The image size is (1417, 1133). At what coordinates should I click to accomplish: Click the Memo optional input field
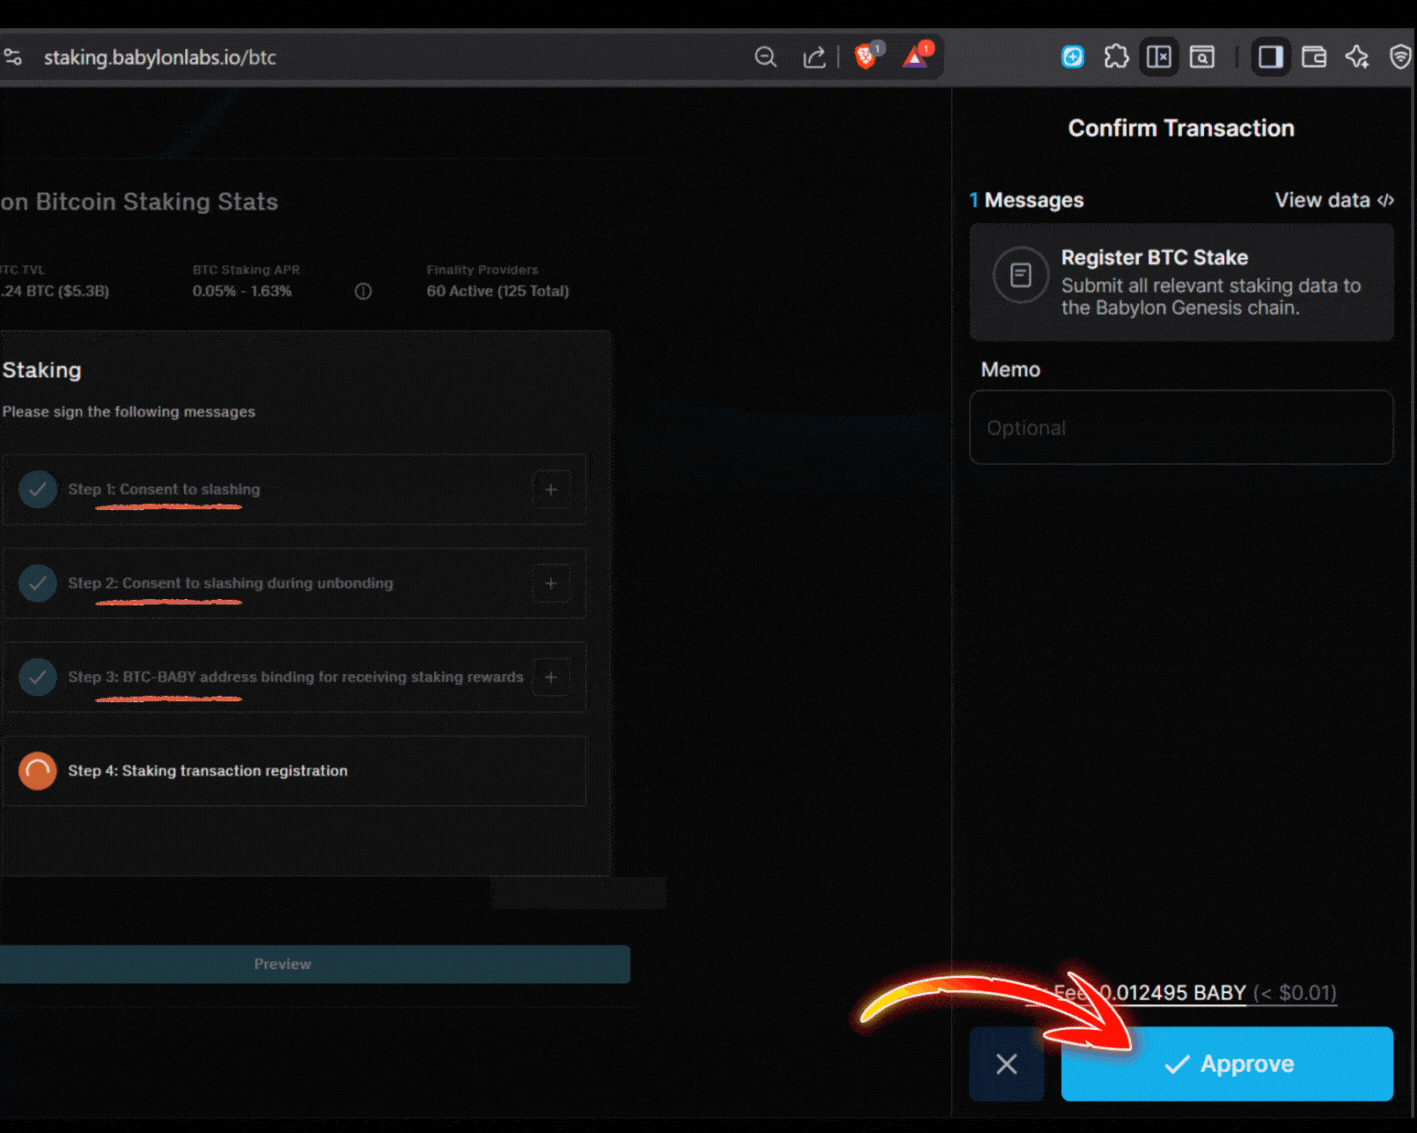coord(1180,428)
